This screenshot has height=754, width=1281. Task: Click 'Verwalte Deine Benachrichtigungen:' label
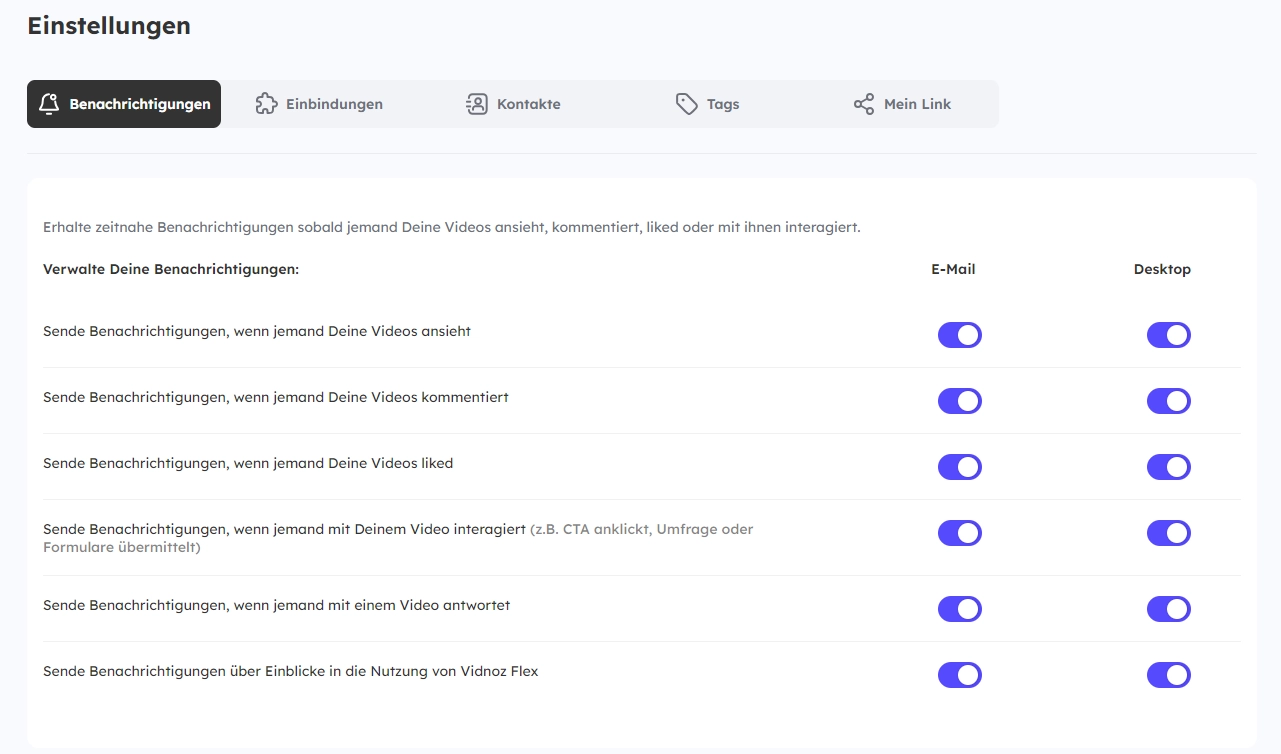[171, 270]
